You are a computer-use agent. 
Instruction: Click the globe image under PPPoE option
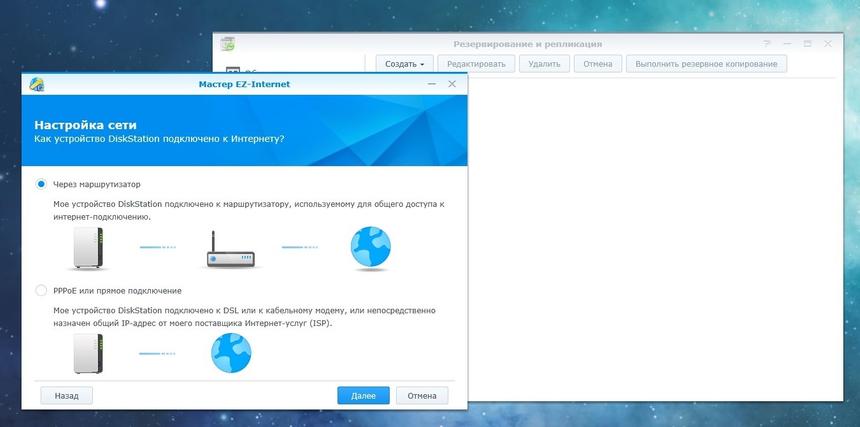click(x=231, y=354)
